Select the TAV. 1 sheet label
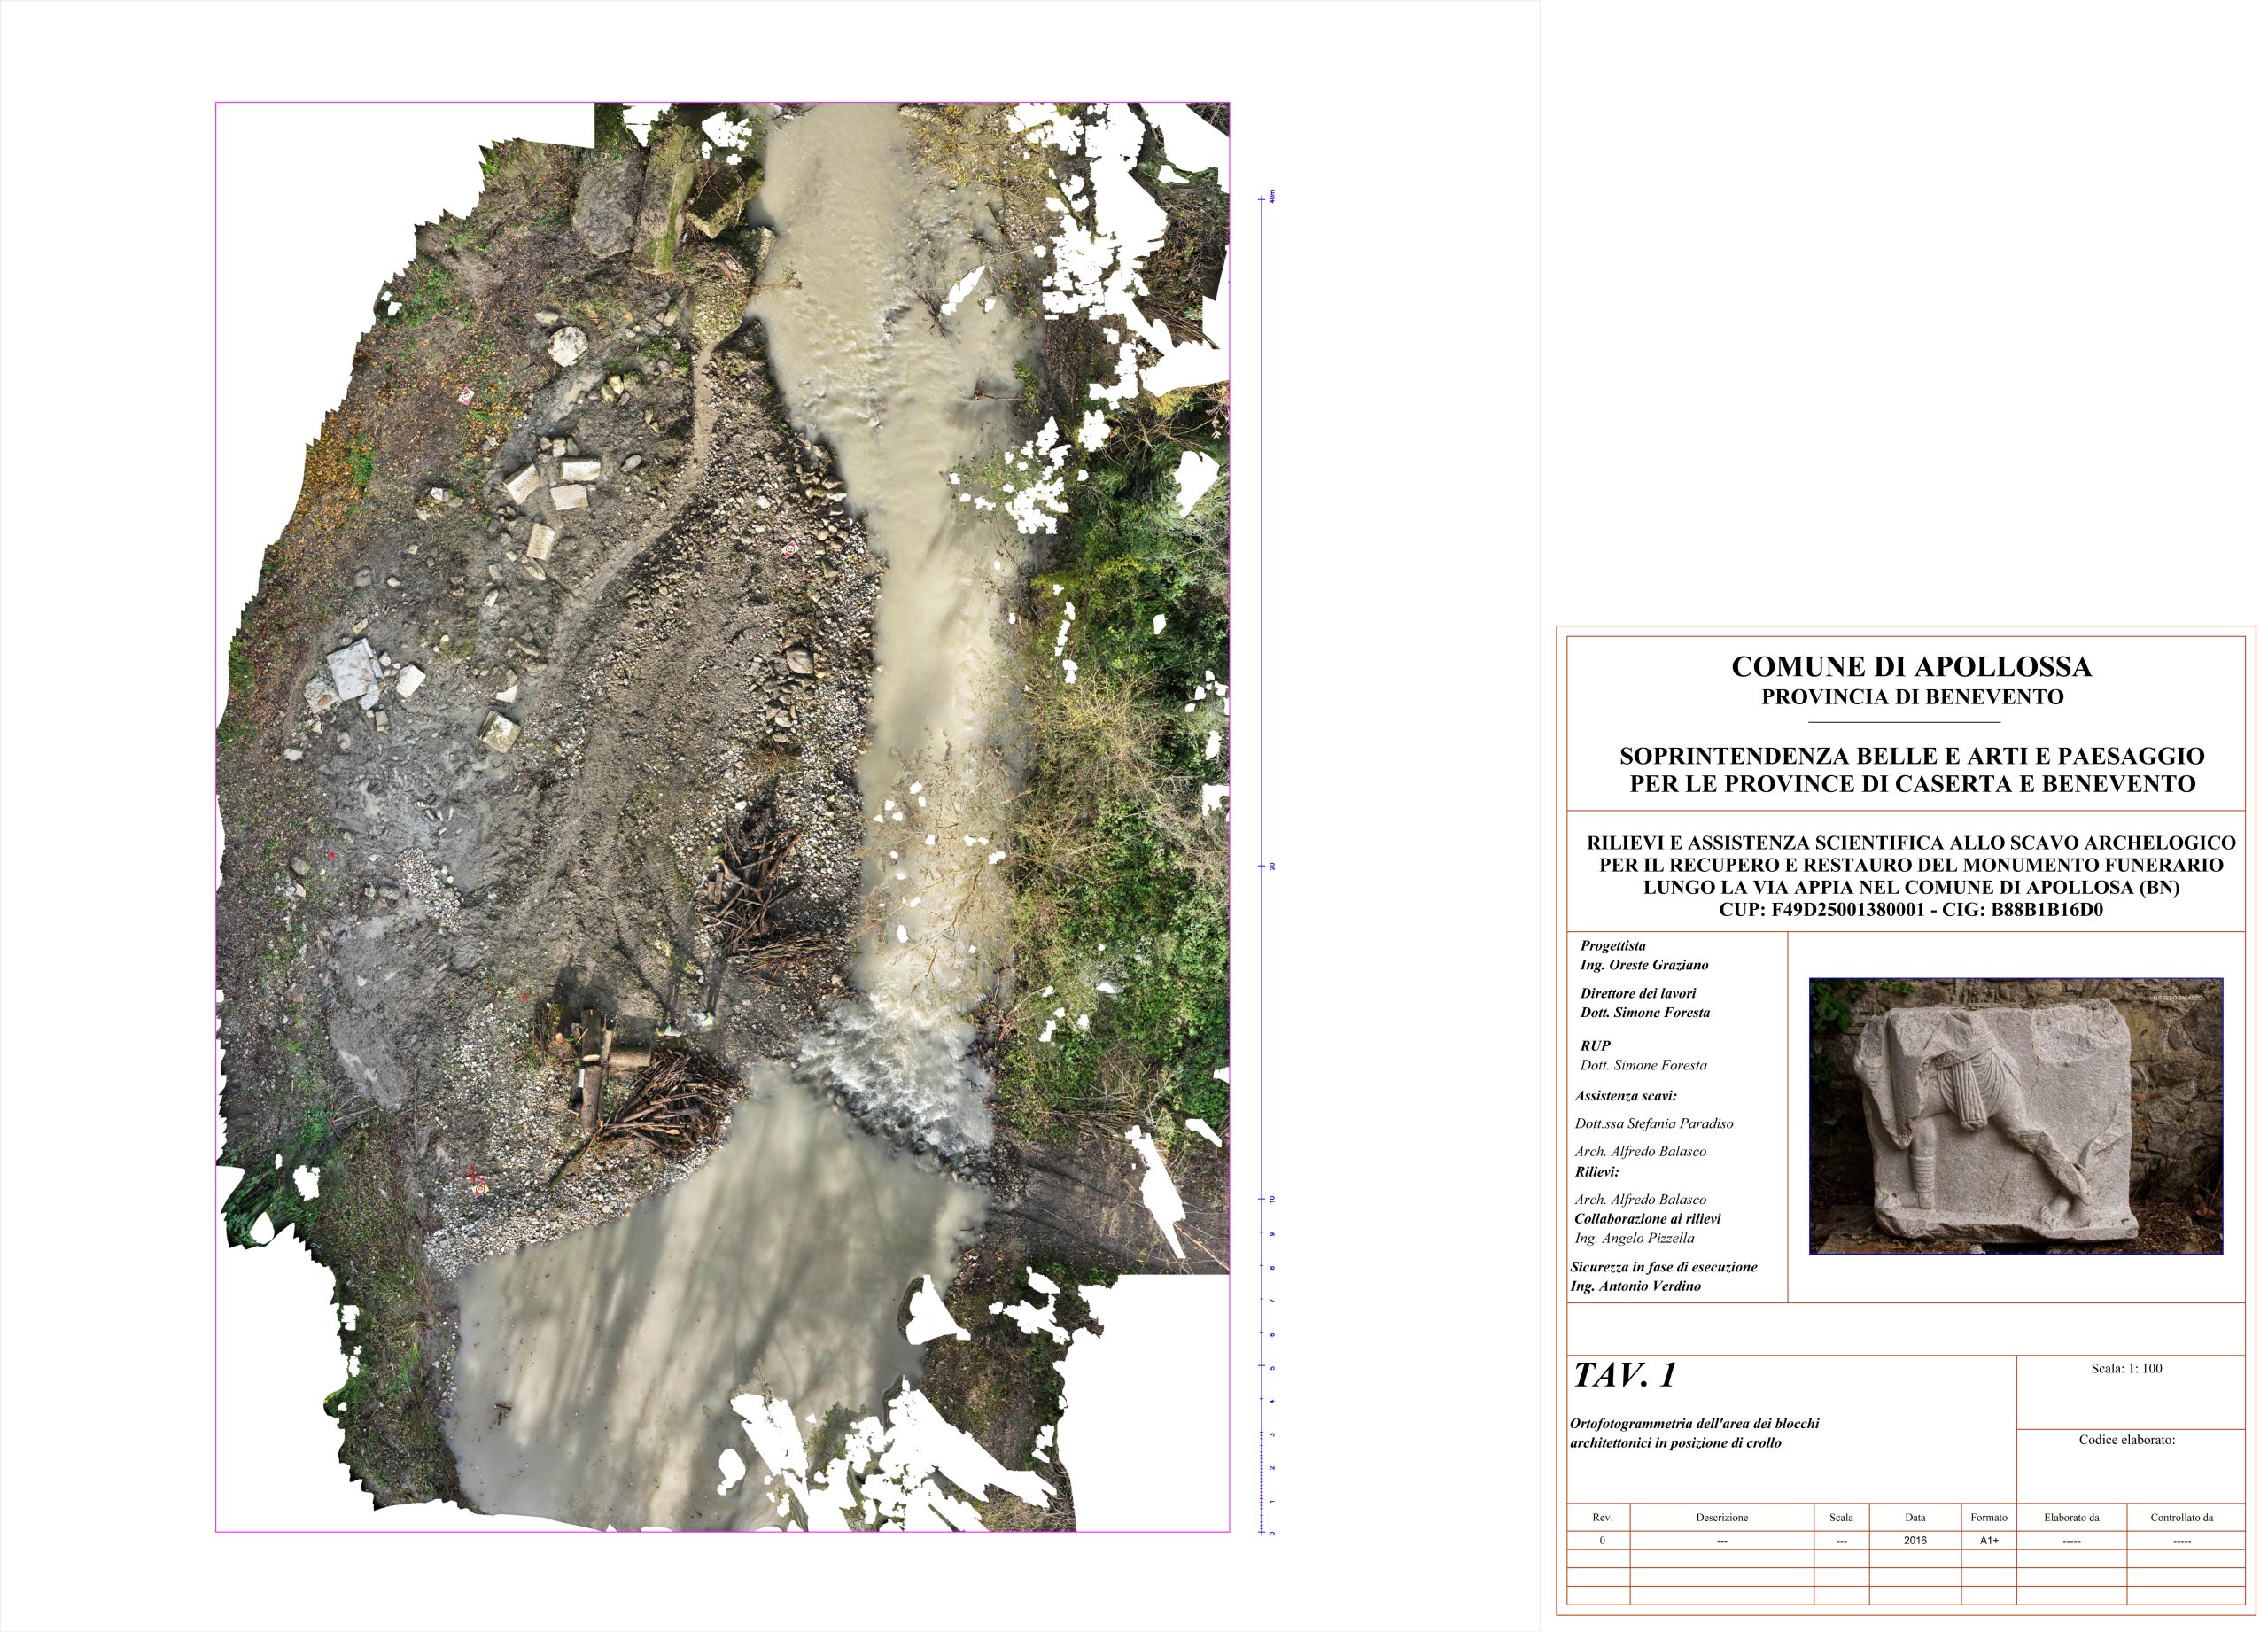2268x1632 pixels. (1624, 1376)
